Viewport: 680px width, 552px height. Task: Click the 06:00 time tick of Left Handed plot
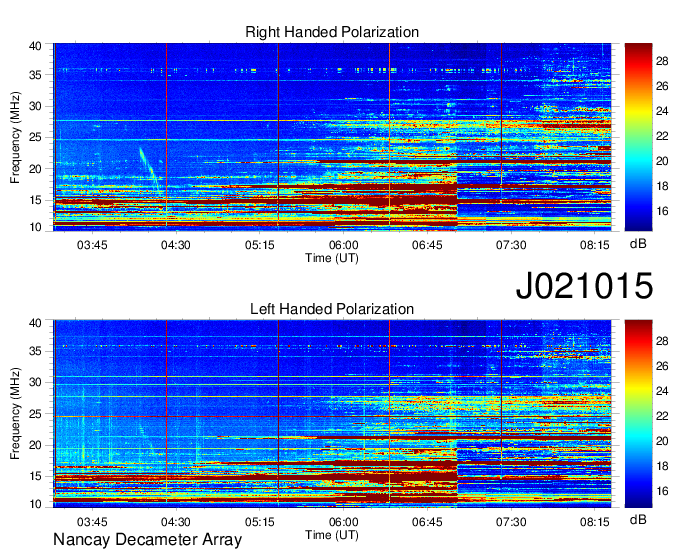(x=343, y=522)
